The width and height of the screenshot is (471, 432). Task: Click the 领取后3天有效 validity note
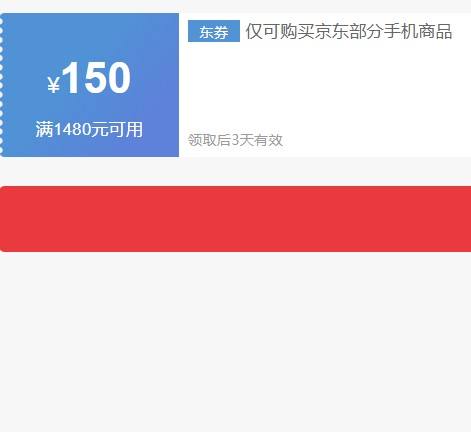[x=235, y=140]
